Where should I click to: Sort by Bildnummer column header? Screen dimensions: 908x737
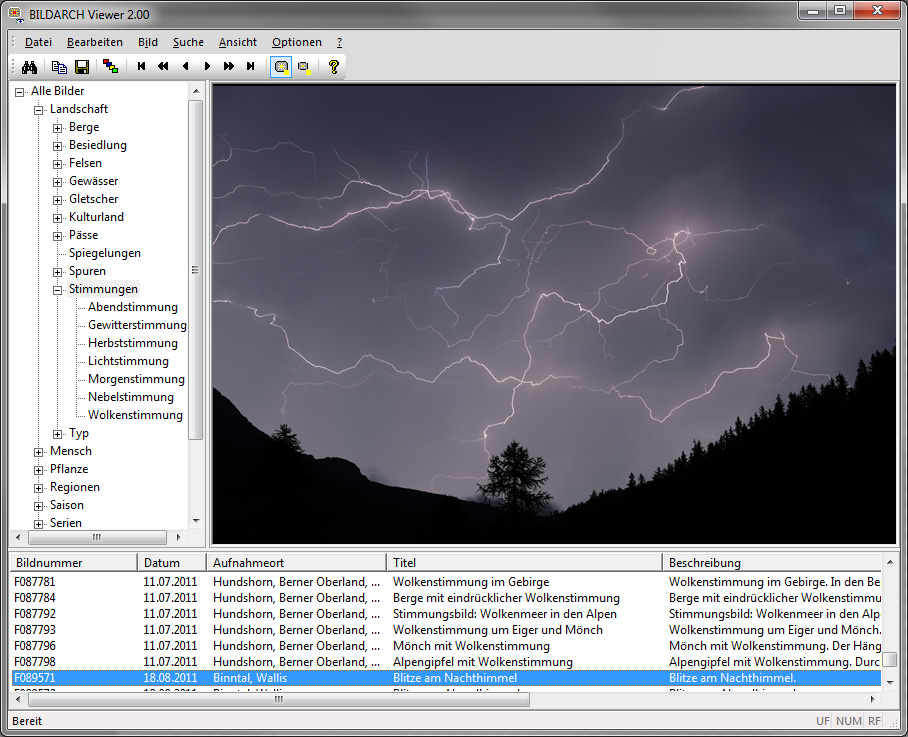pos(74,563)
